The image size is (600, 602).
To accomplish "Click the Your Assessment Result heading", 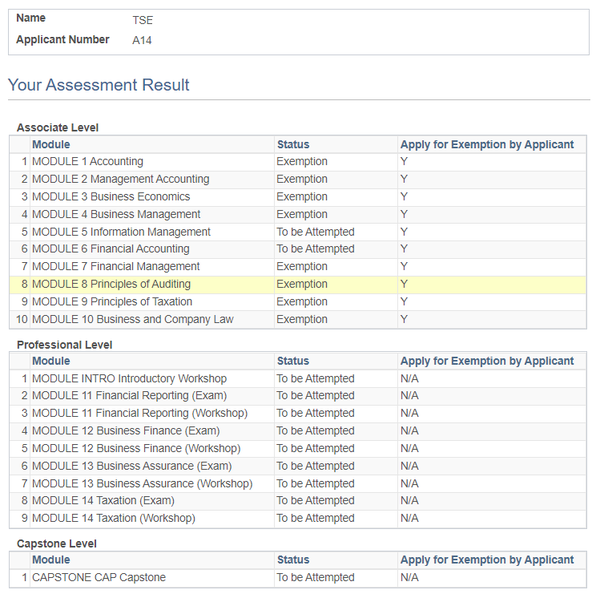I will pos(98,85).
